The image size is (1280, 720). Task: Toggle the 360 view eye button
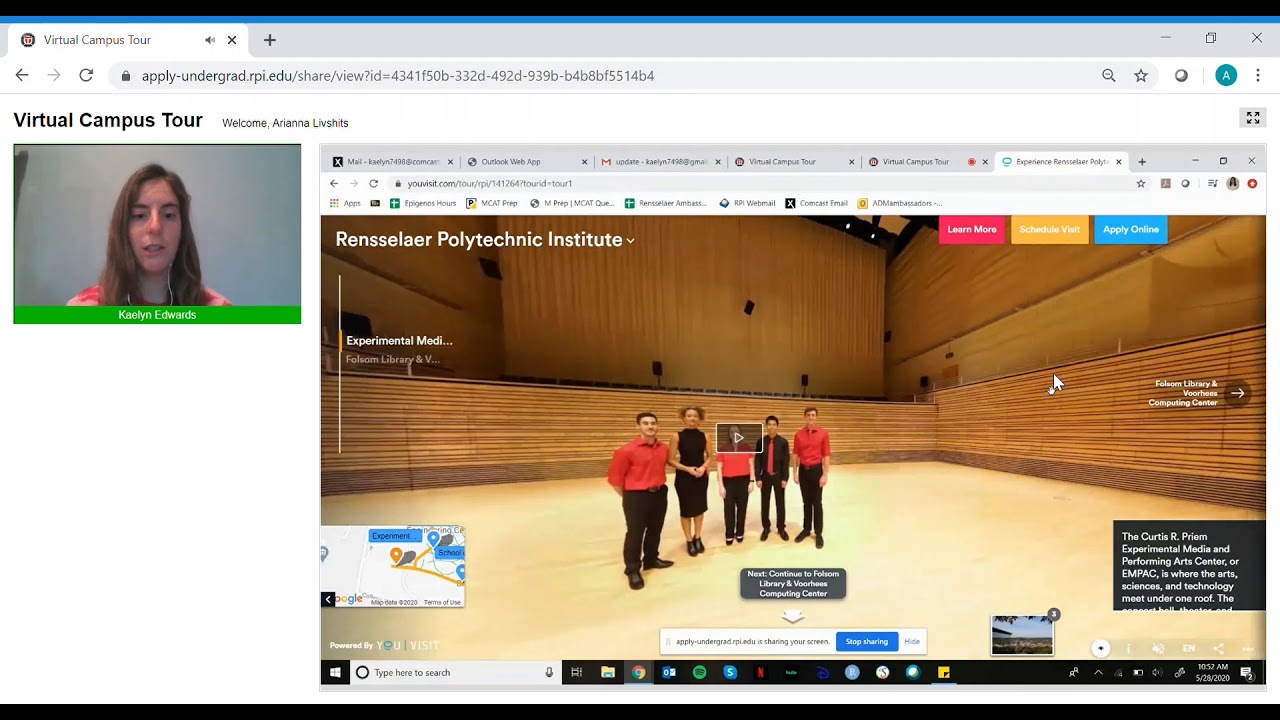pyautogui.click(x=1100, y=648)
